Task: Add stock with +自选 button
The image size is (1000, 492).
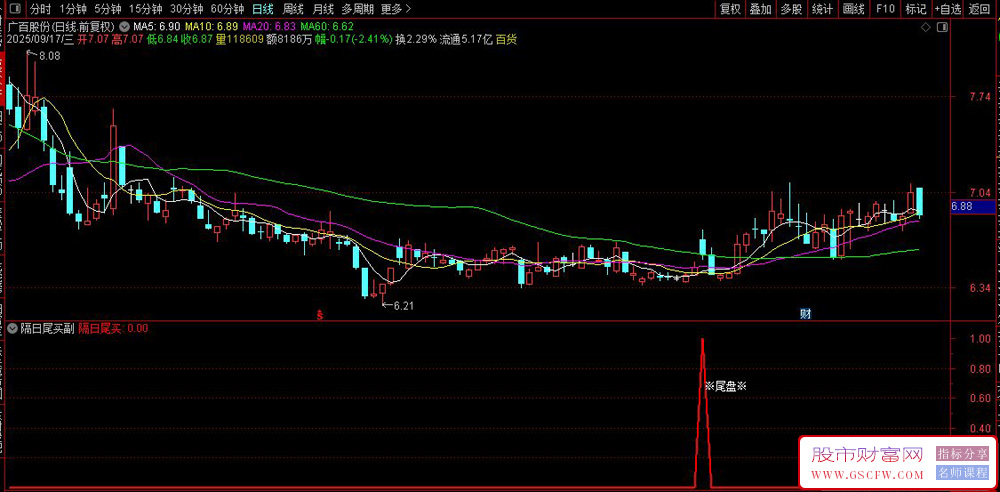Action: [948, 9]
